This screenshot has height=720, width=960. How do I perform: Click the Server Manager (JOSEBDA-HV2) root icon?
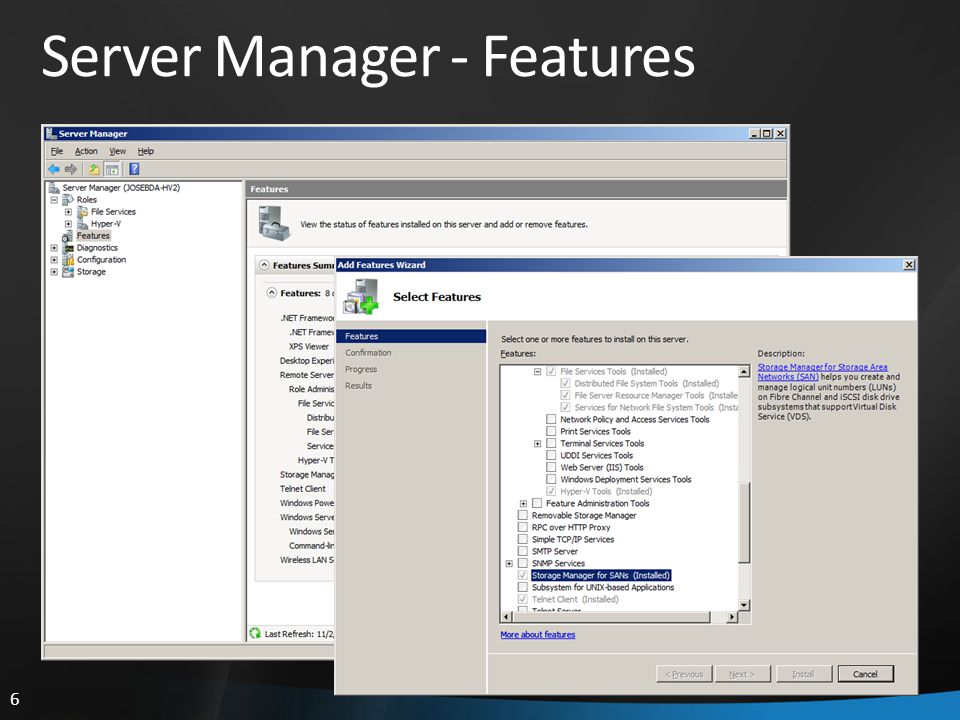point(54,188)
